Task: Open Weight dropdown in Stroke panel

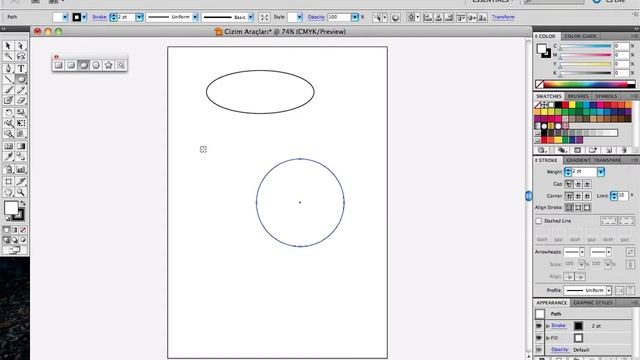Action: click(601, 172)
